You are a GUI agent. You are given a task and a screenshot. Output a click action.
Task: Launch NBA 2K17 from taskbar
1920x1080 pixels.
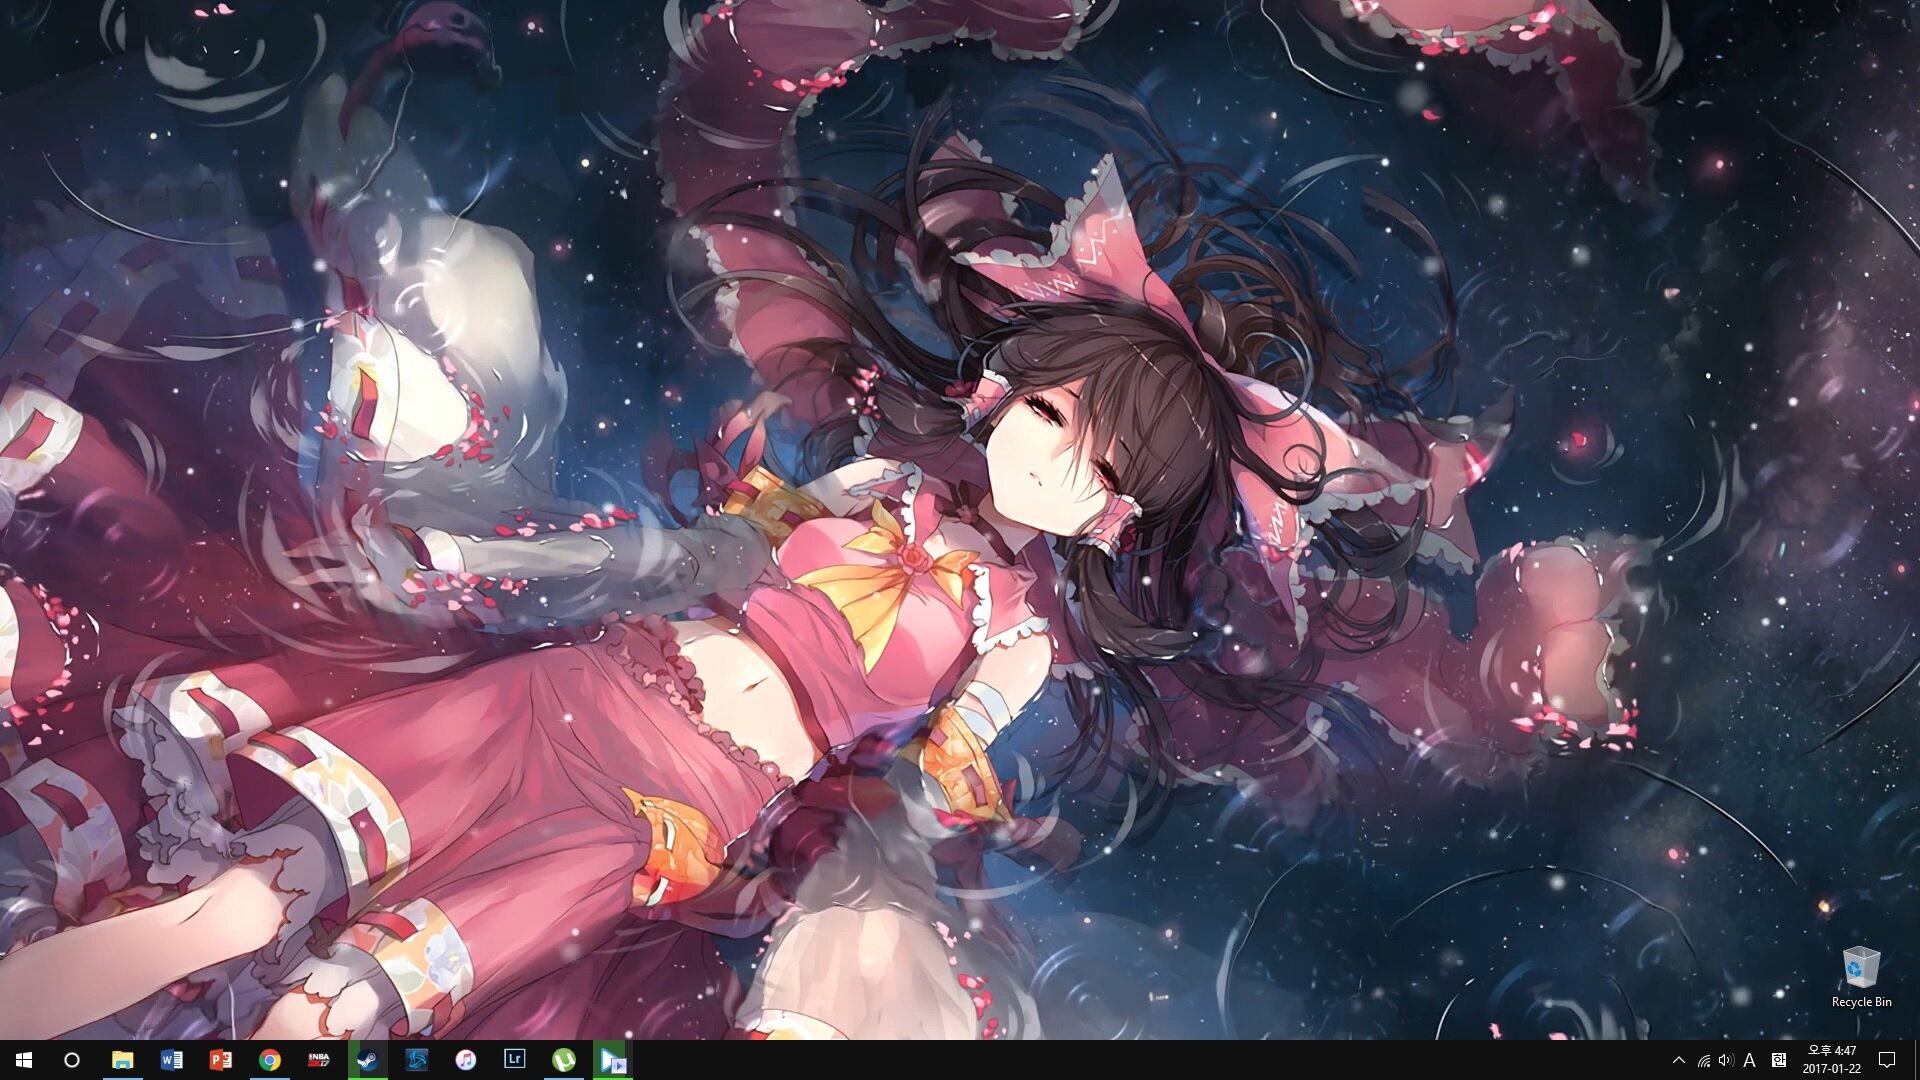pos(318,1060)
